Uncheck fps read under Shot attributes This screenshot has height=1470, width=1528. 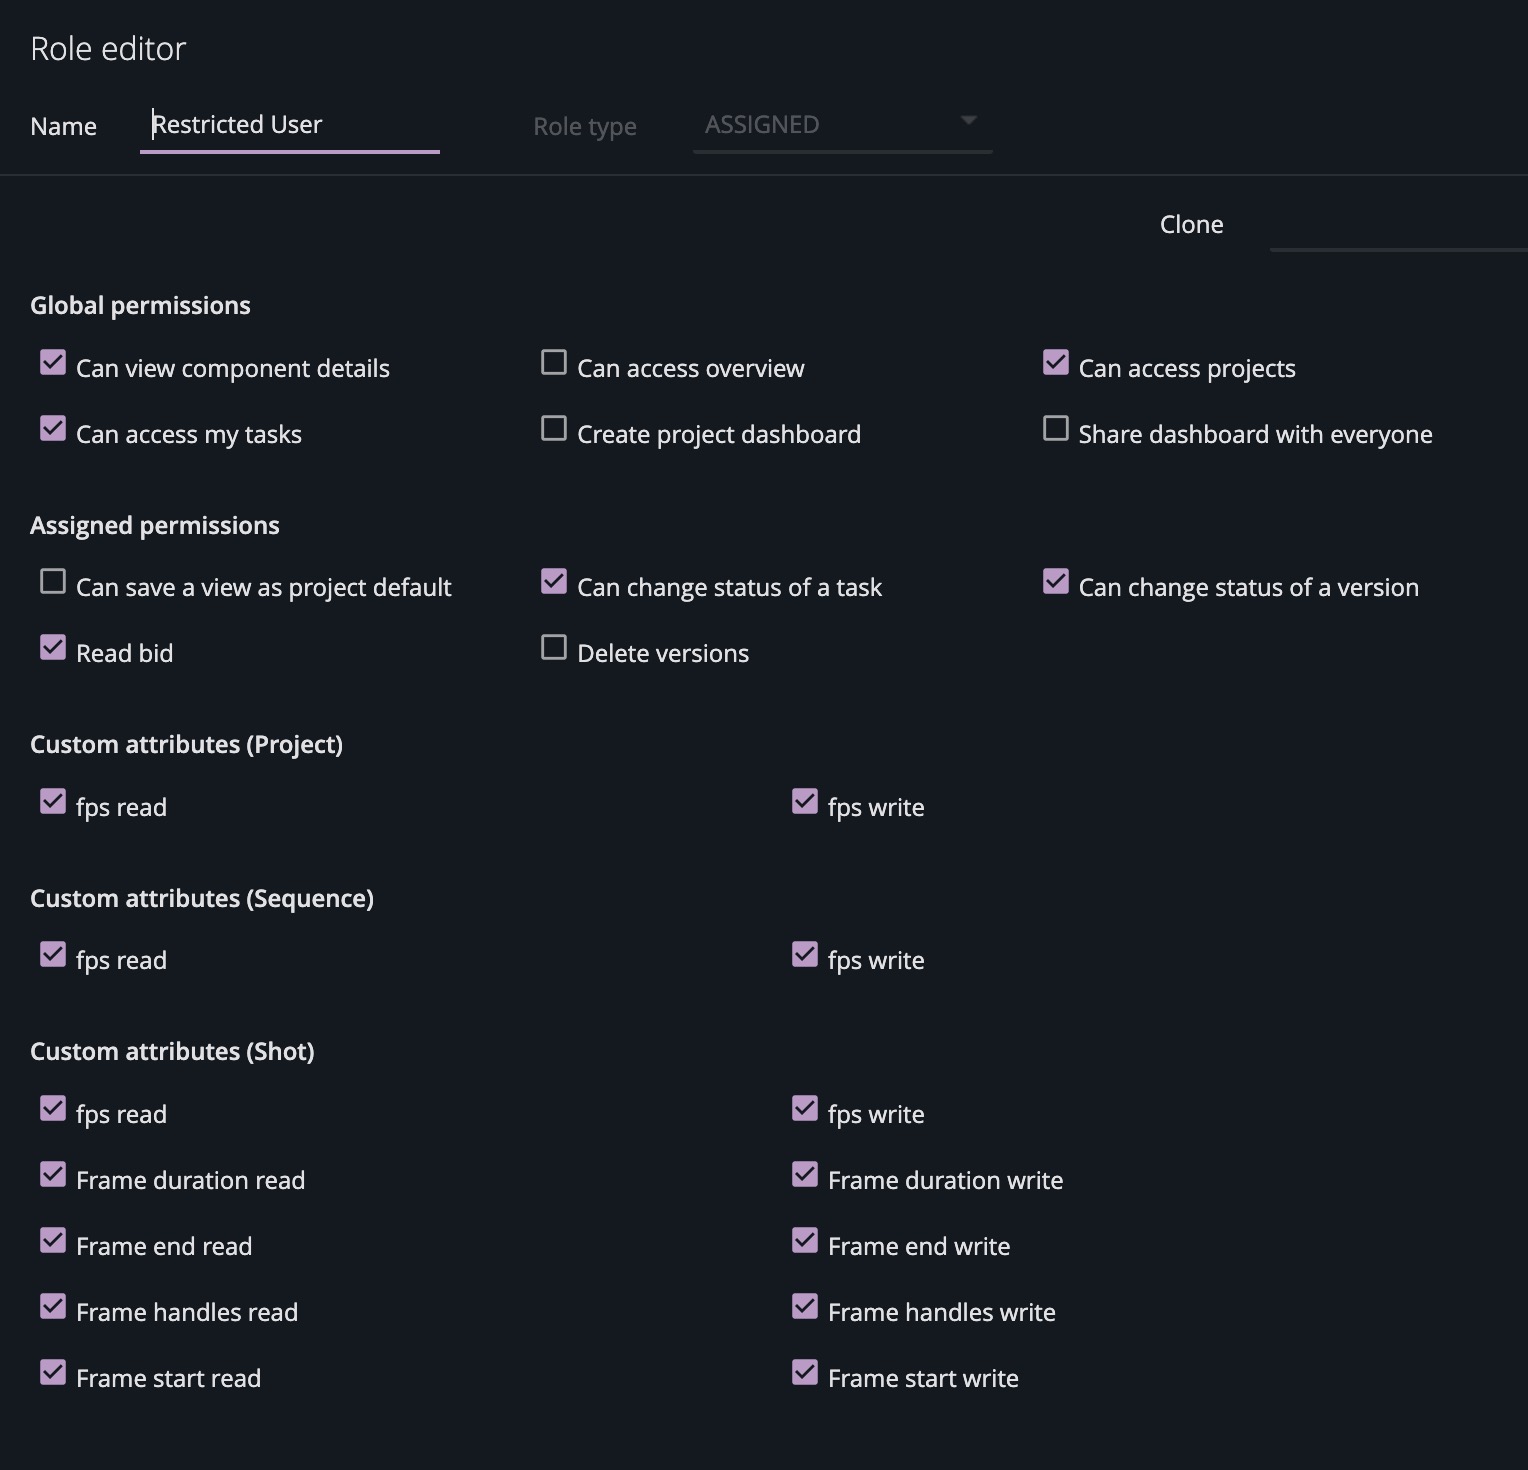[53, 1108]
